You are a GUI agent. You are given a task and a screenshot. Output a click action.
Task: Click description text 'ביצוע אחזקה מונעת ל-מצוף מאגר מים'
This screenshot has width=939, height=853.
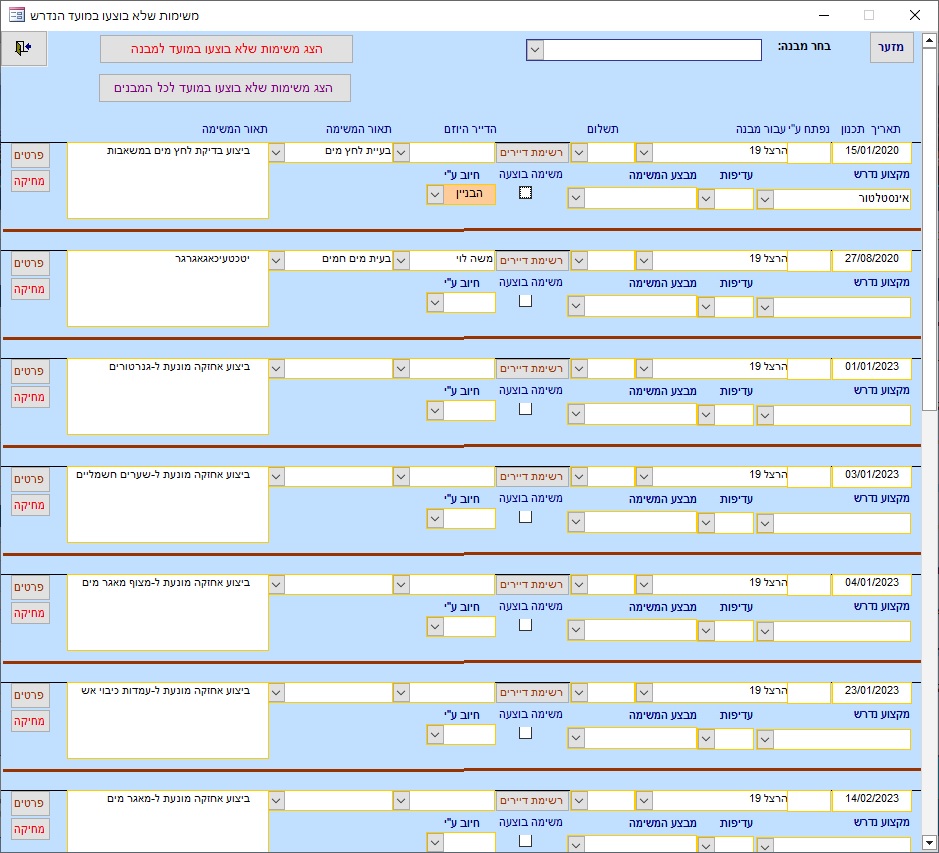pyautogui.click(x=166, y=583)
